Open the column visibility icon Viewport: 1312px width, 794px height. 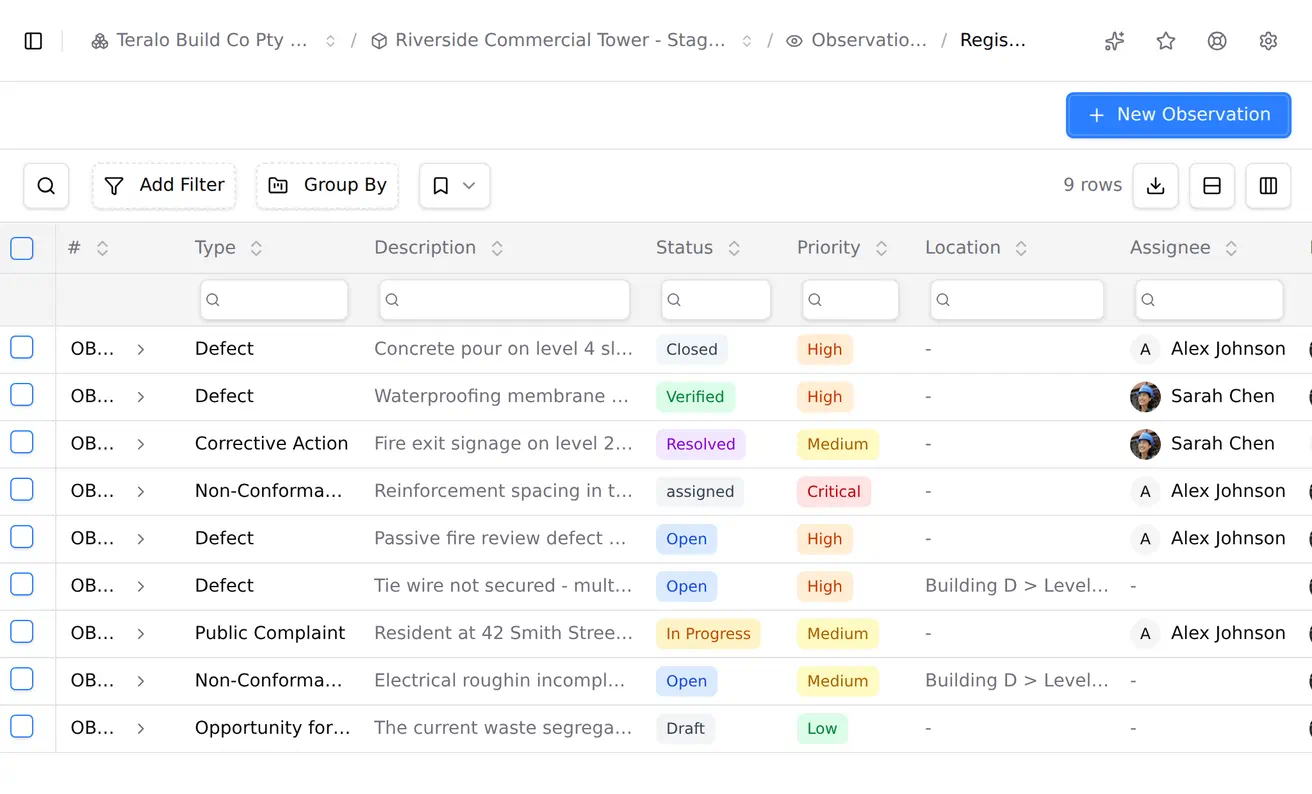click(x=1268, y=186)
